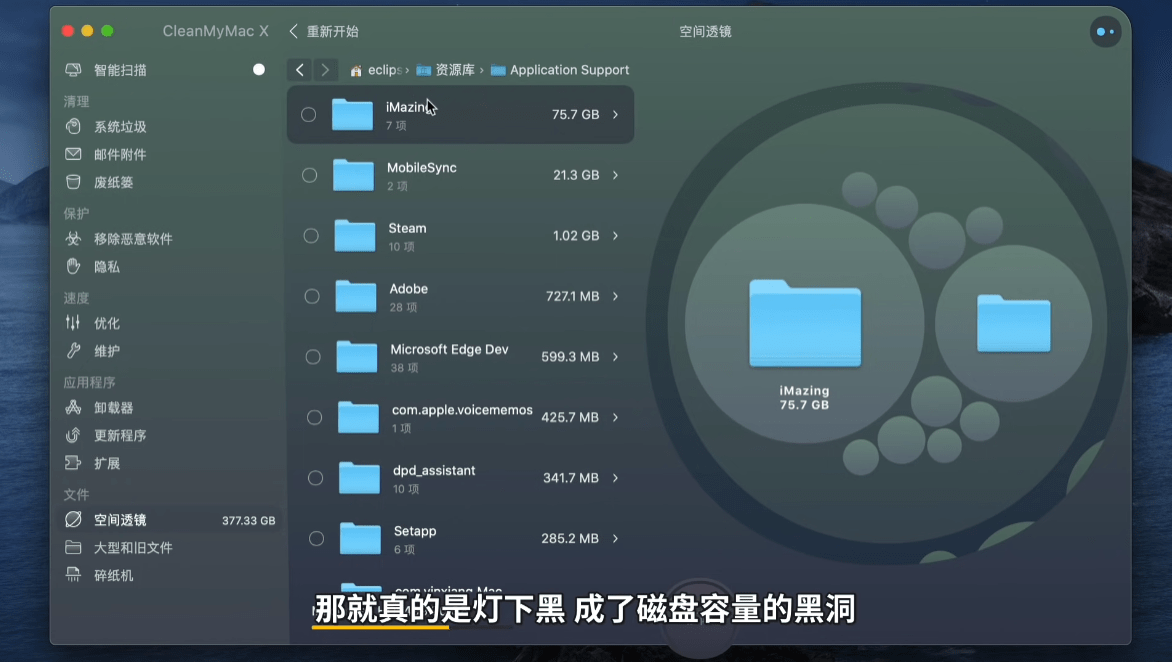The width and height of the screenshot is (1172, 662).
Task: Click the Steam folder icon
Action: coord(354,235)
